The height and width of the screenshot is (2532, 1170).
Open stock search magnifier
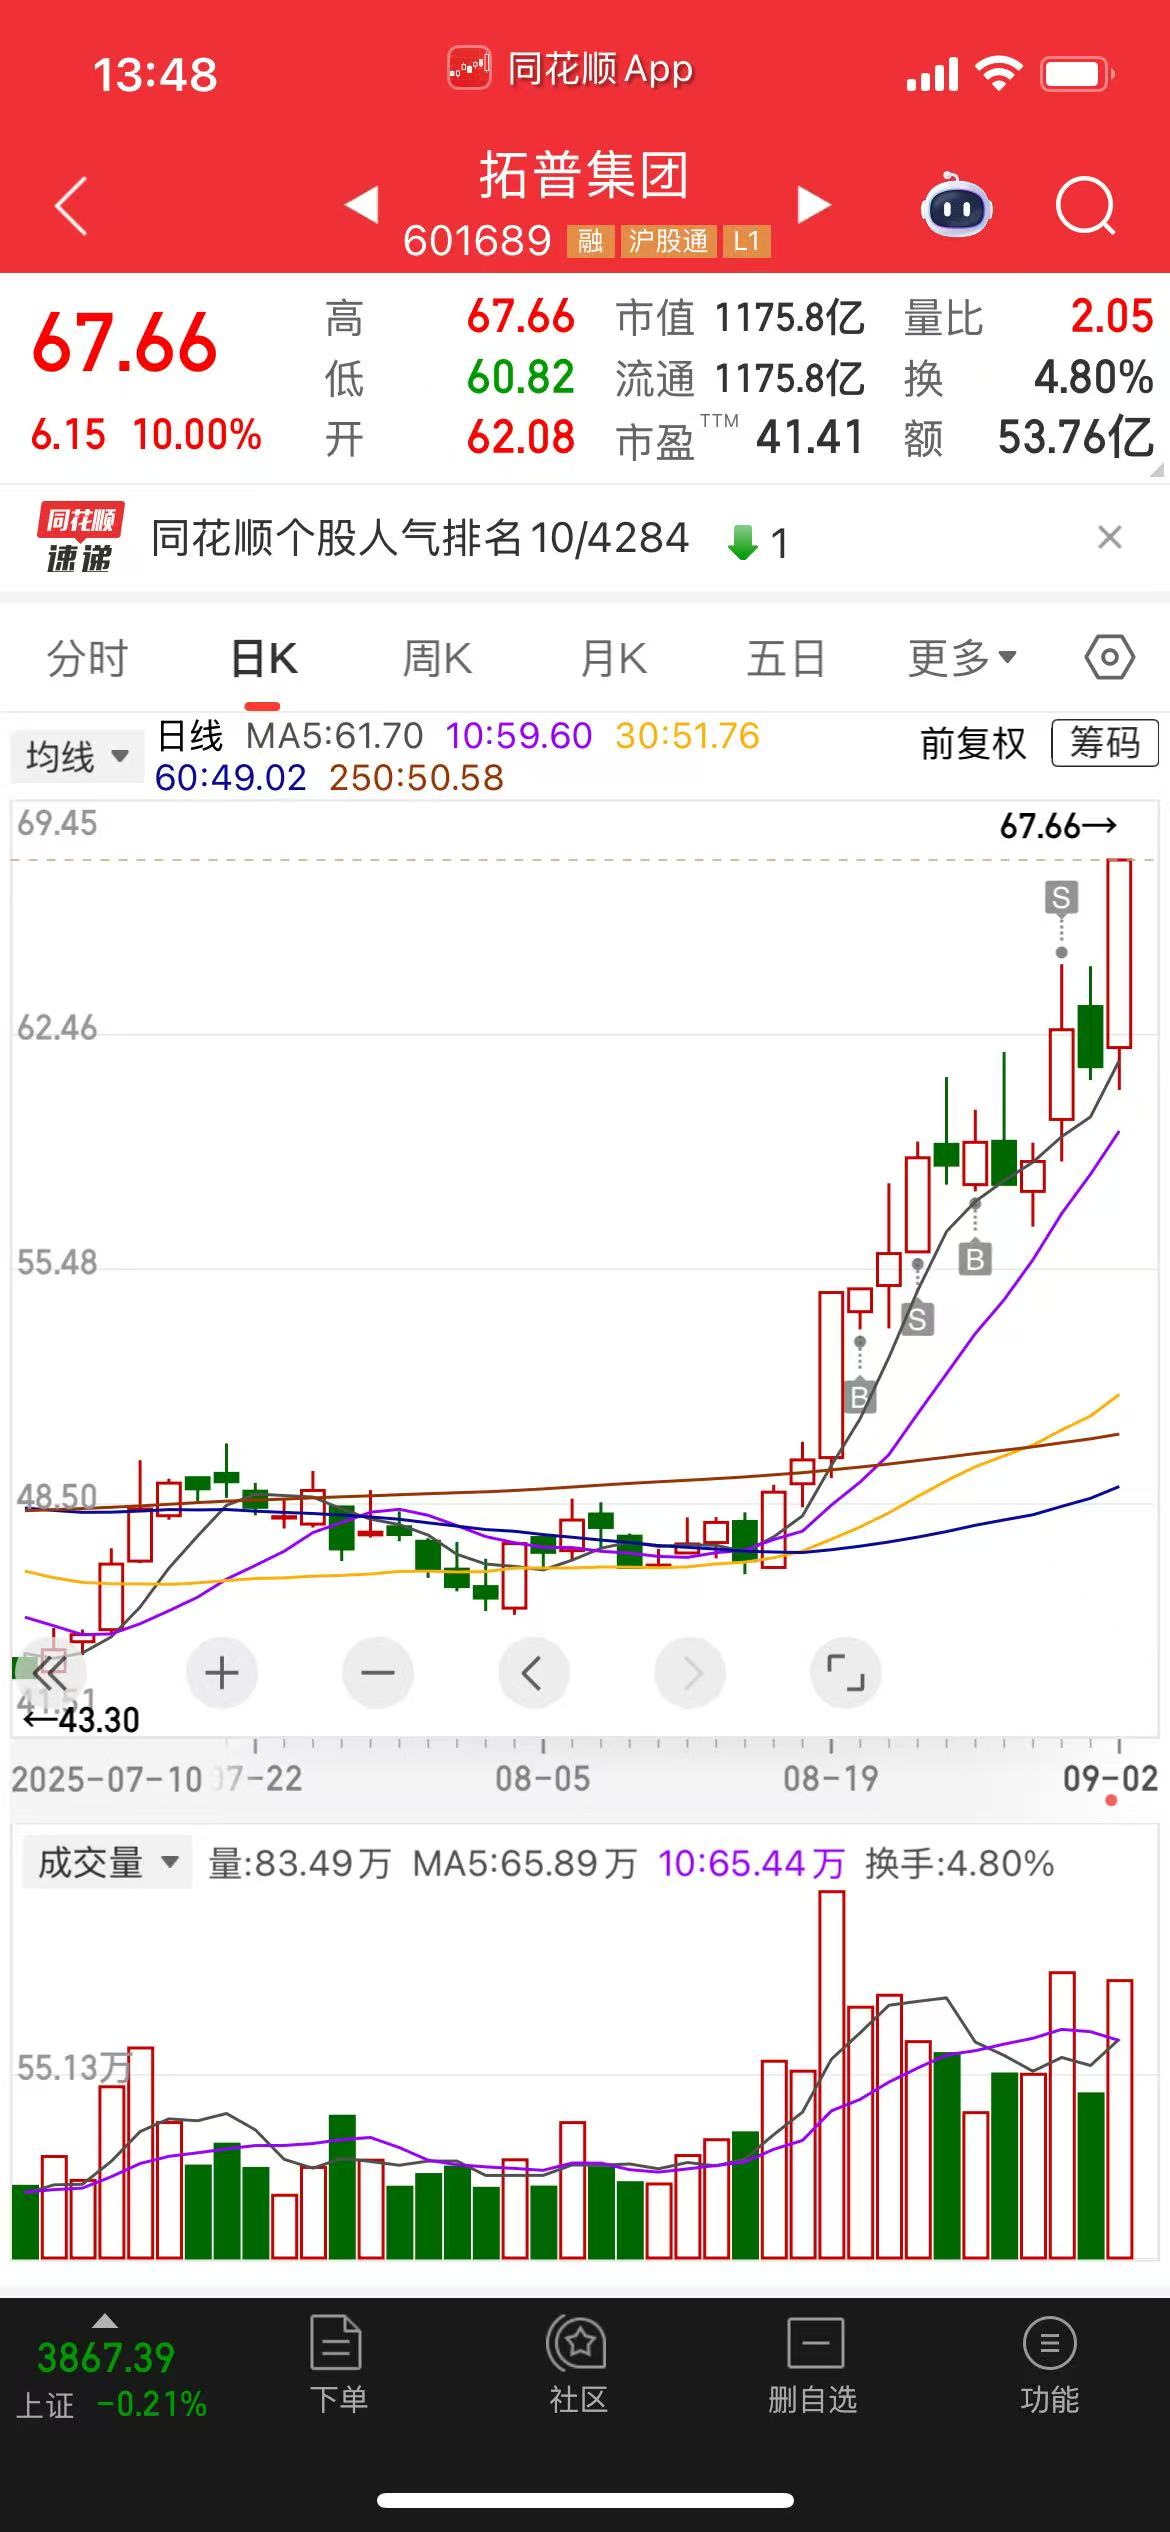tap(1086, 206)
